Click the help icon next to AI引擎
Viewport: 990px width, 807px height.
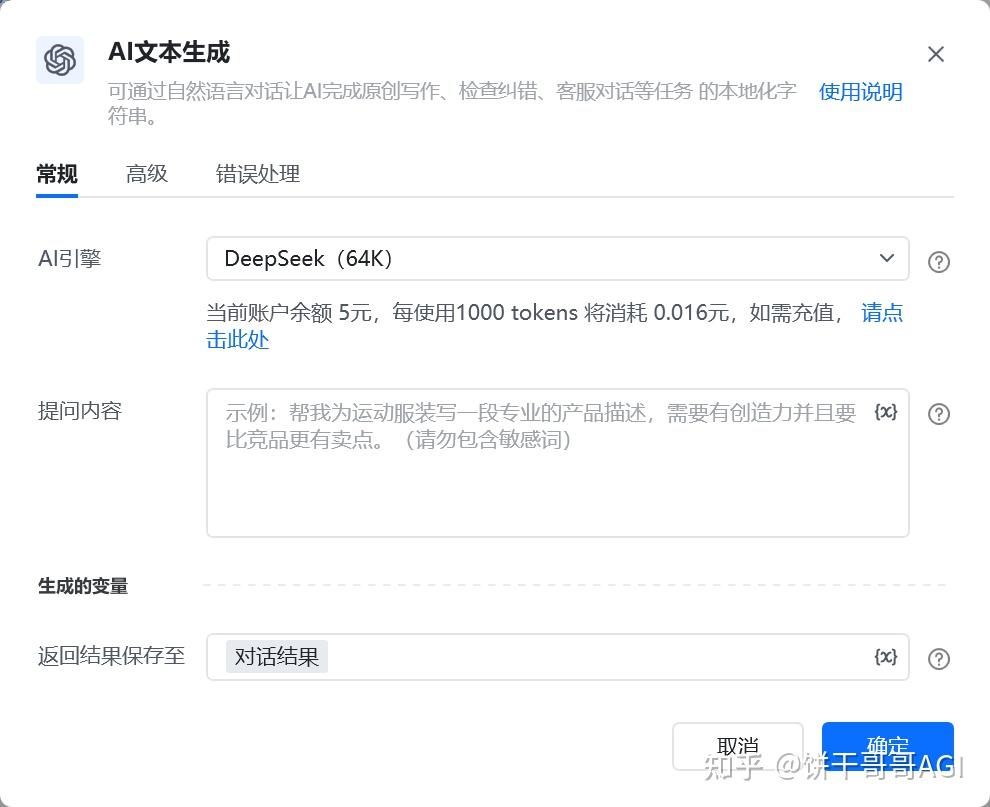[x=939, y=261]
